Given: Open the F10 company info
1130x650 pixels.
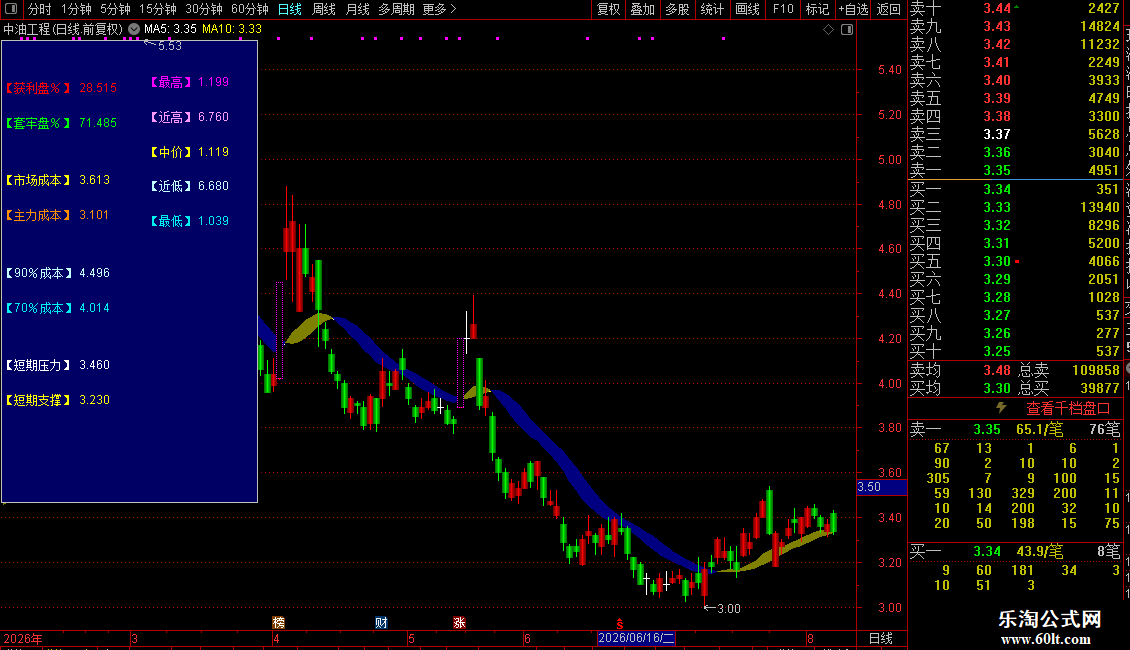Looking at the screenshot, I should (x=783, y=9).
